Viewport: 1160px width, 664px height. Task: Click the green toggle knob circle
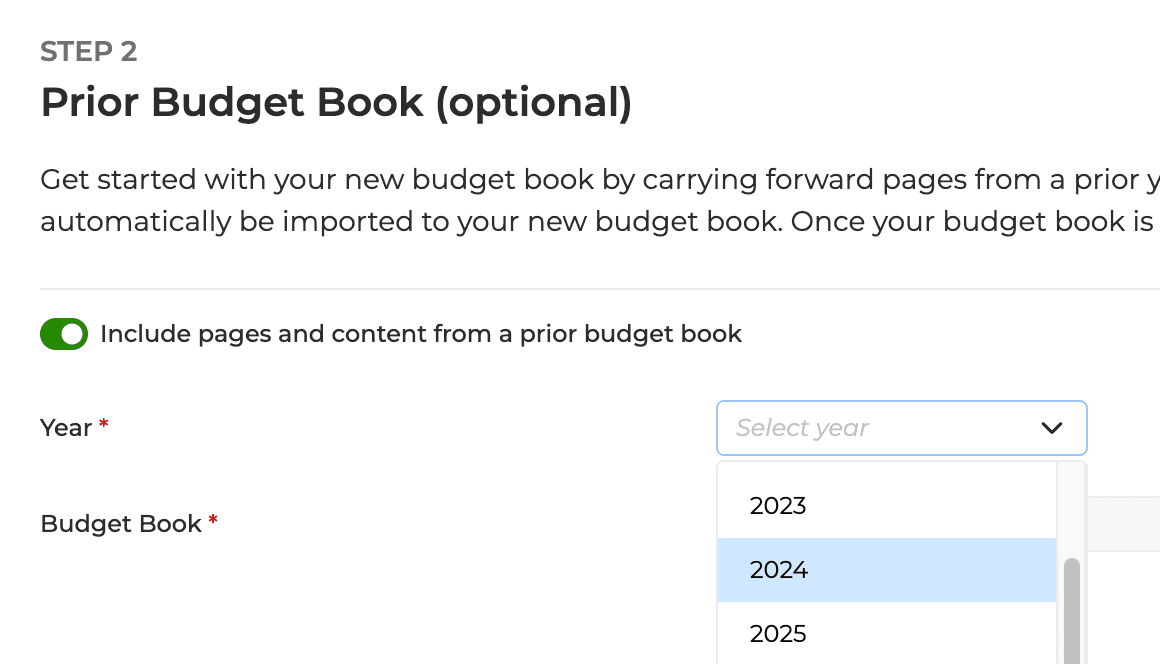pyautogui.click(x=73, y=333)
